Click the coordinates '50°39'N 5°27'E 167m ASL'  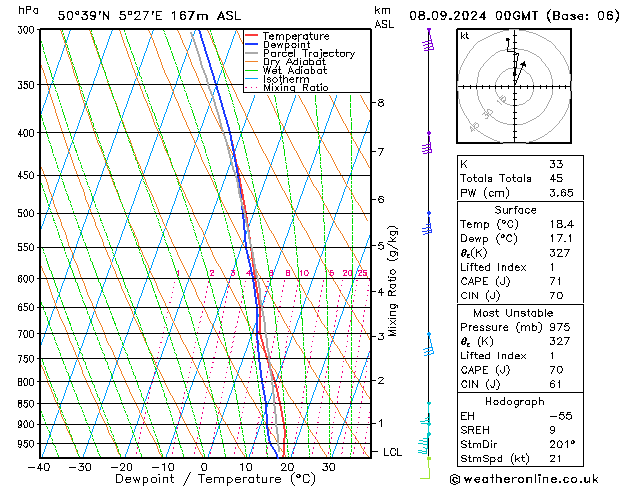point(149,16)
